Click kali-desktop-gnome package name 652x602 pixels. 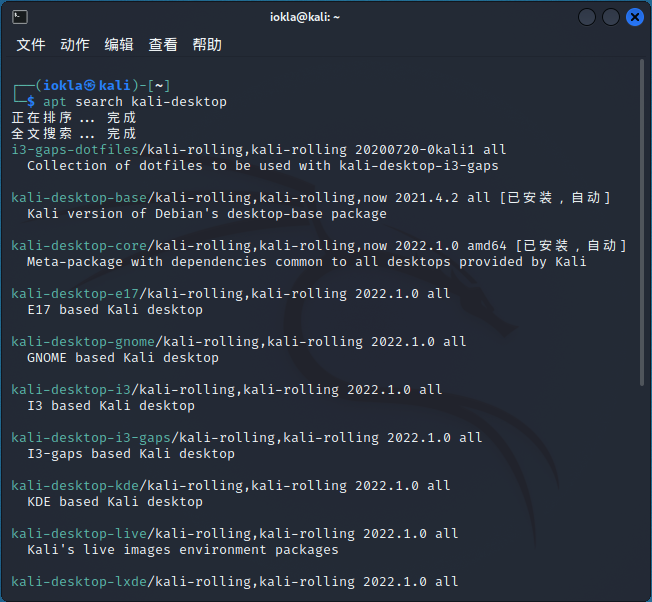coord(83,341)
